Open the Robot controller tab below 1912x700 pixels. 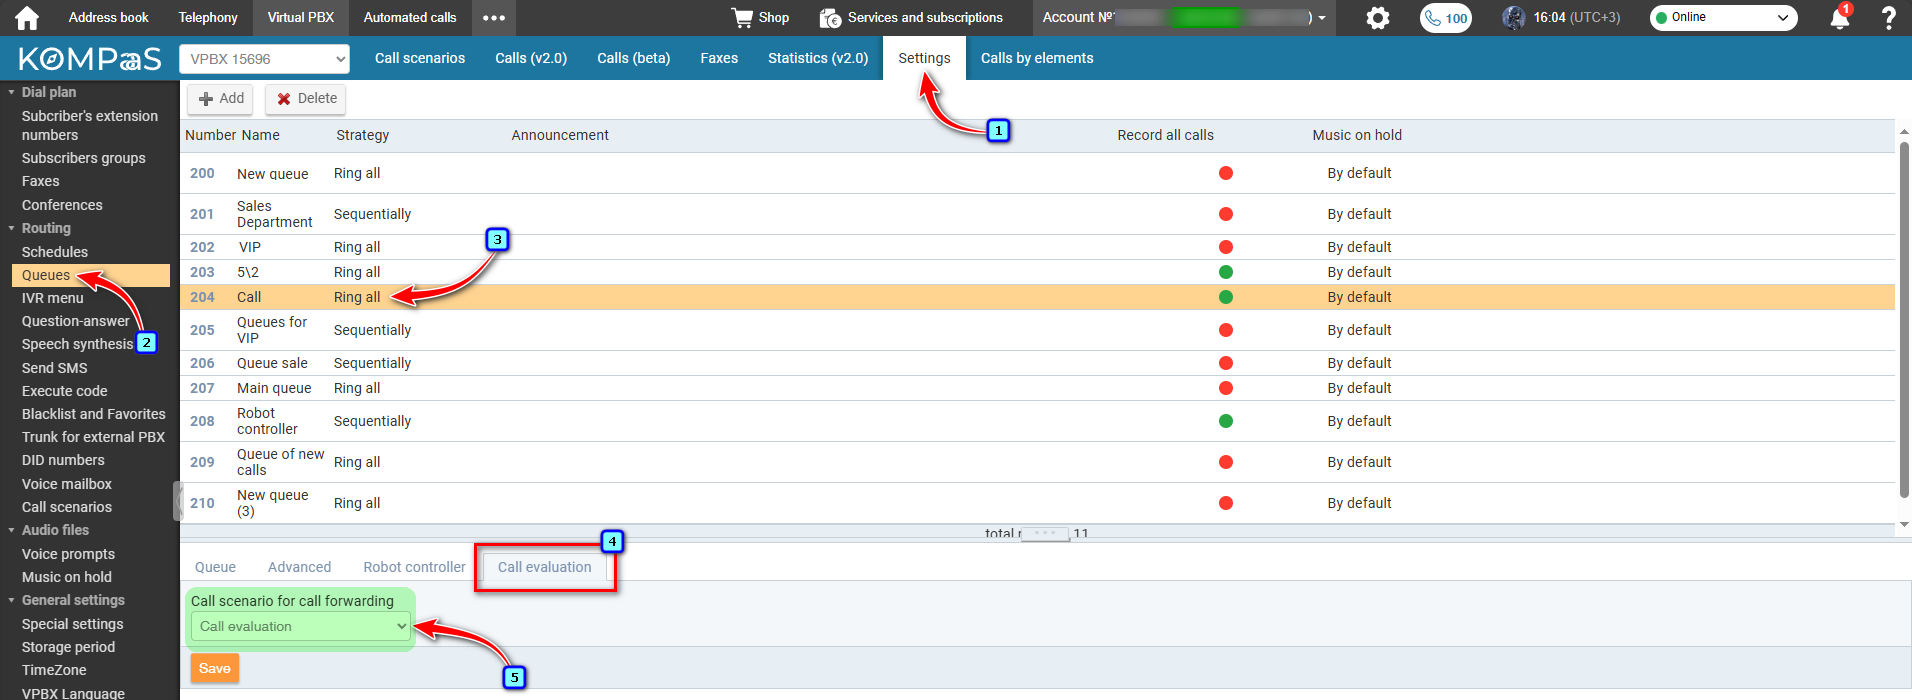tap(414, 567)
